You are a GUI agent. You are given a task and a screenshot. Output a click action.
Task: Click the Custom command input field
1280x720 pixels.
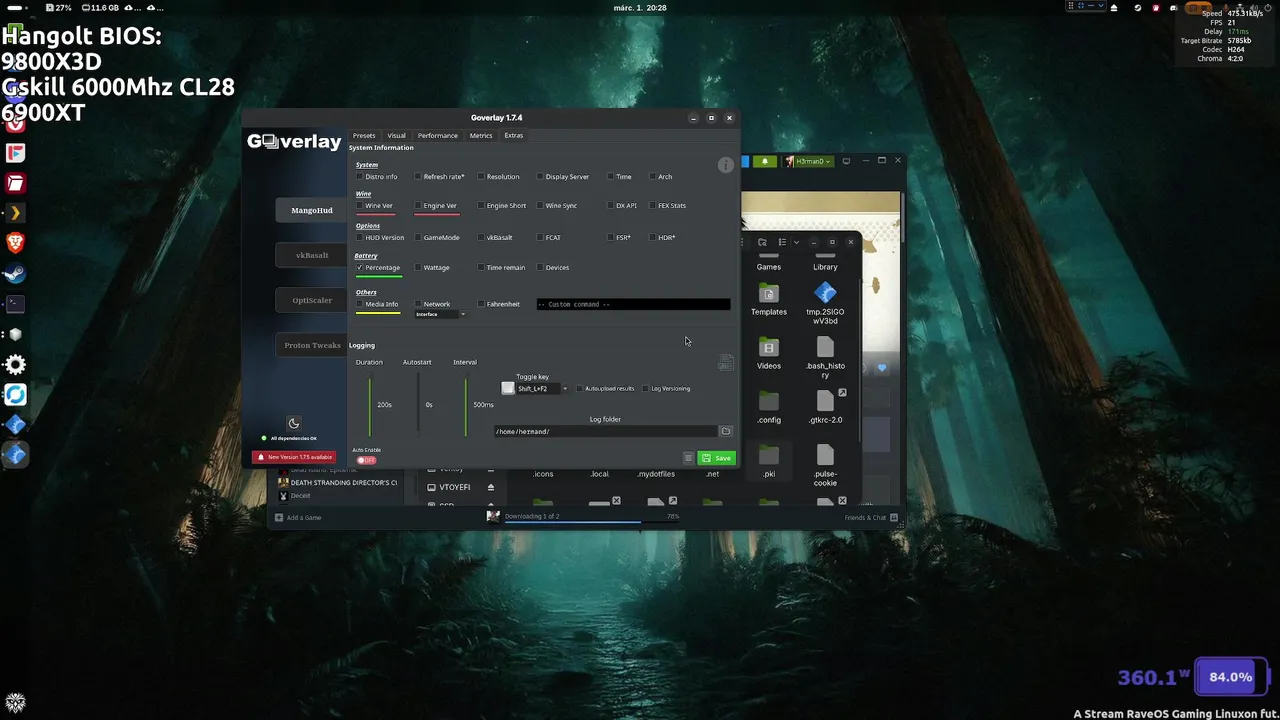coord(633,304)
